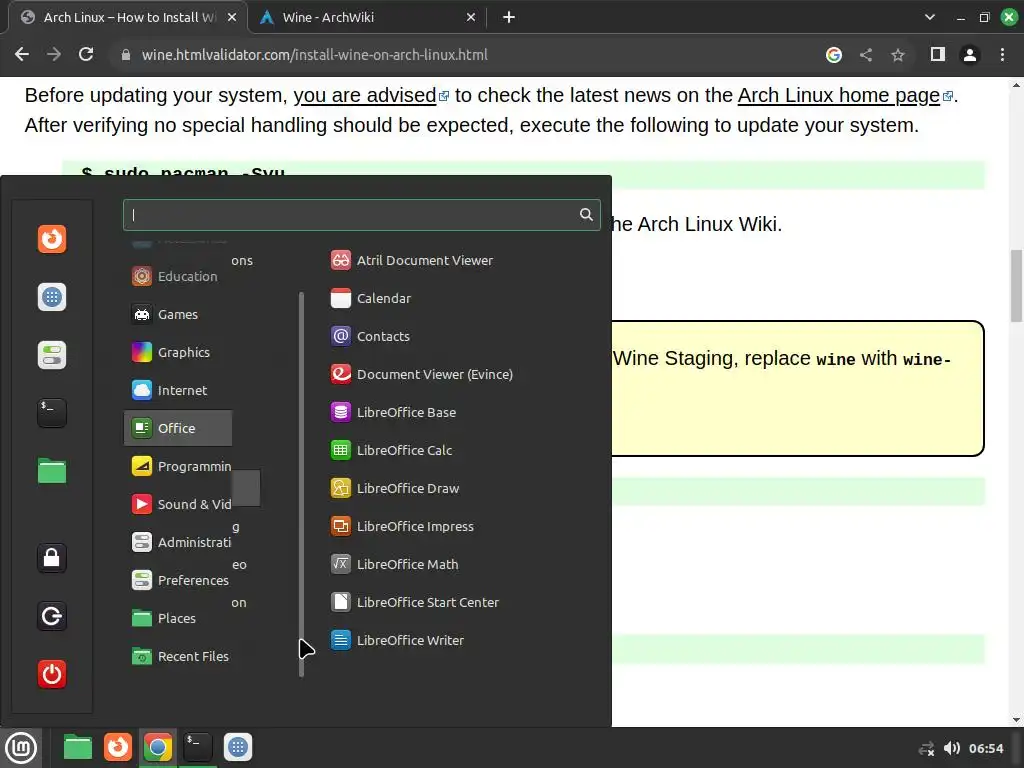This screenshot has height=768, width=1024.
Task: Click the red power-off icon in the menu
Action: [x=52, y=674]
